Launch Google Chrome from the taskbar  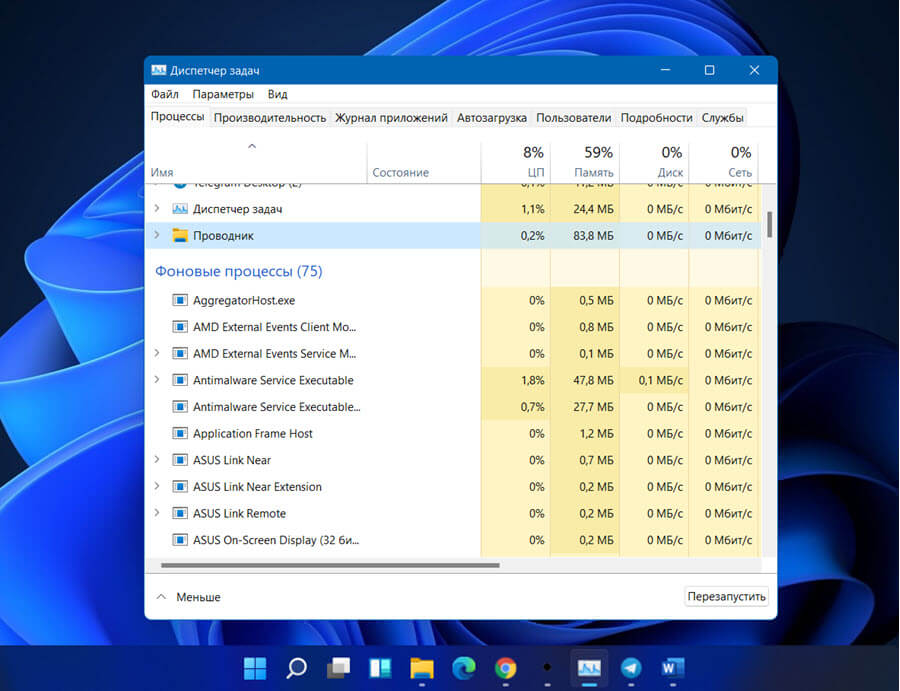506,668
